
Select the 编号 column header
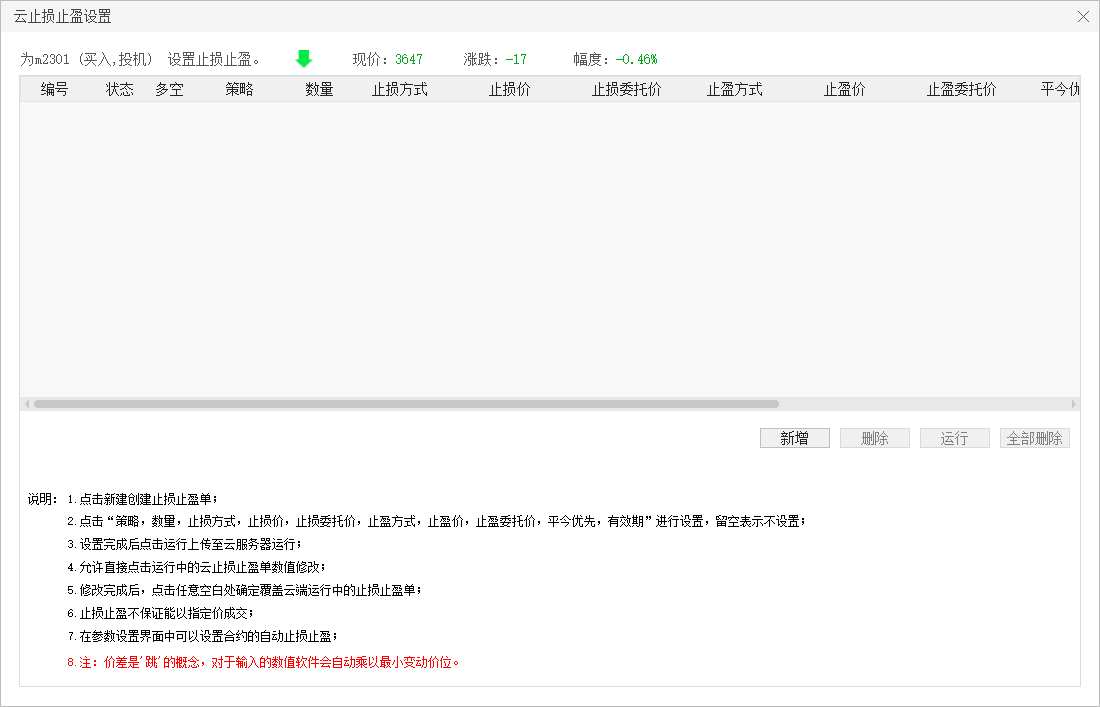pyautogui.click(x=55, y=89)
